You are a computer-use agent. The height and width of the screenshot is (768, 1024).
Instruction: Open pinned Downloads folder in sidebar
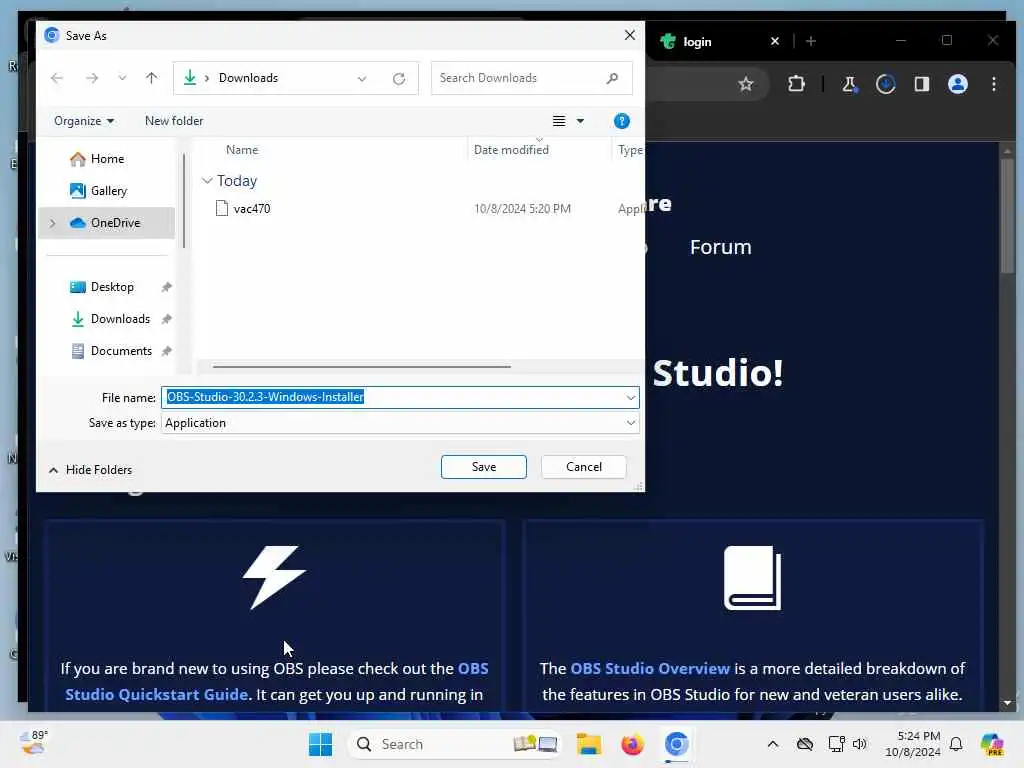pos(120,319)
